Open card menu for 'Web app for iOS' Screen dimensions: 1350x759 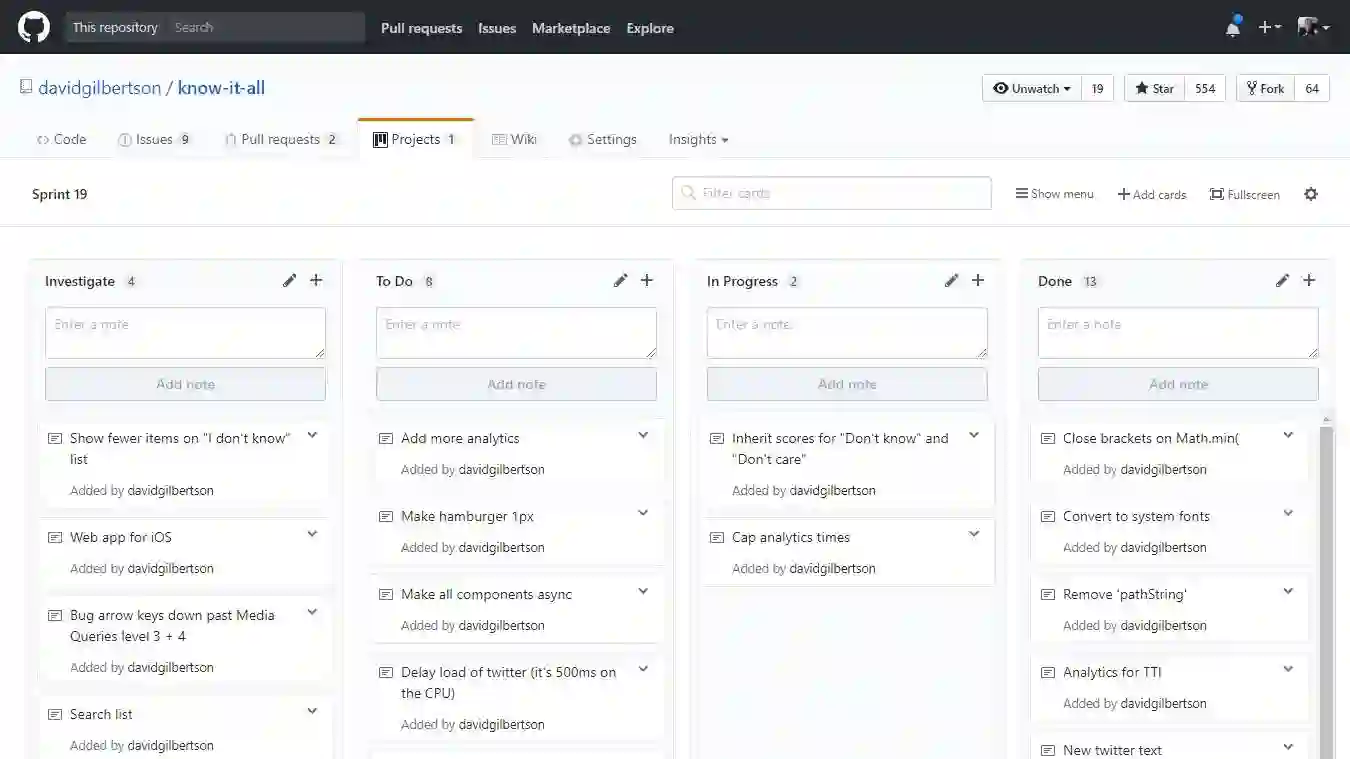pyautogui.click(x=312, y=534)
